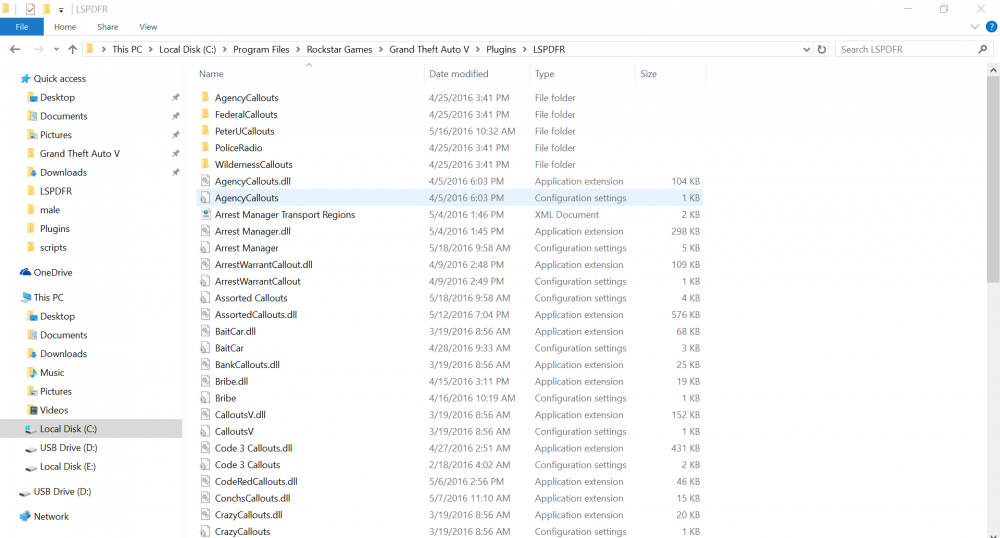Navigate to Program Files breadcrumb

coord(261,49)
